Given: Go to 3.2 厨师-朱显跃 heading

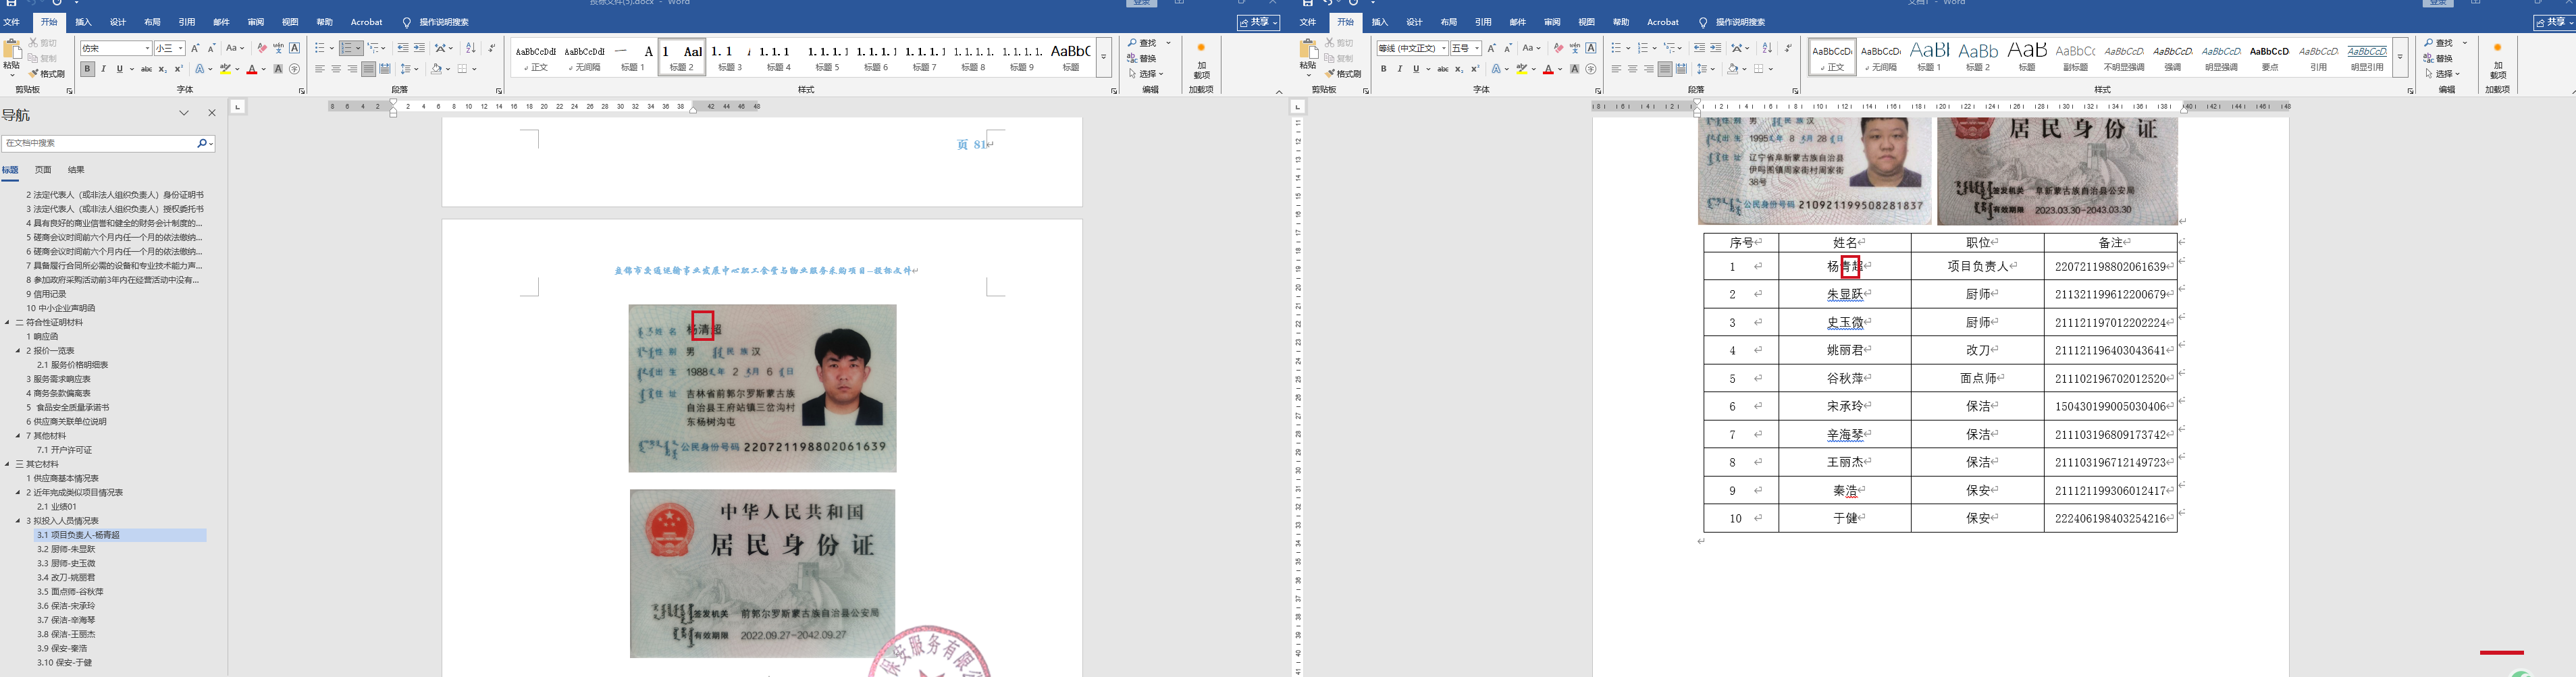Looking at the screenshot, I should click(66, 549).
